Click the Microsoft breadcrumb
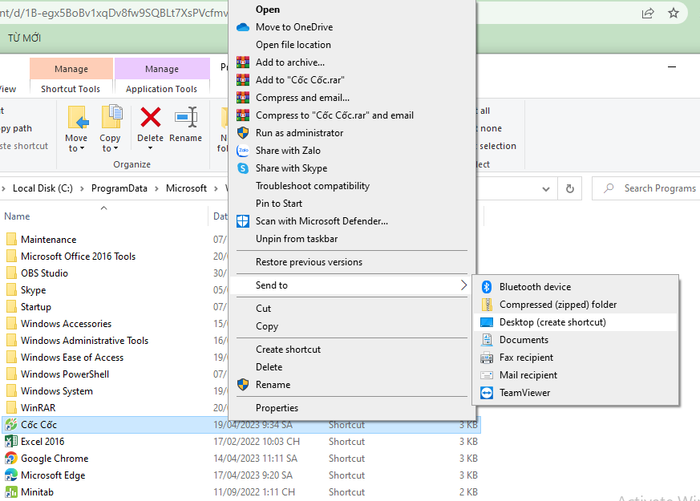Viewport: 700px width, 501px height. [186, 188]
